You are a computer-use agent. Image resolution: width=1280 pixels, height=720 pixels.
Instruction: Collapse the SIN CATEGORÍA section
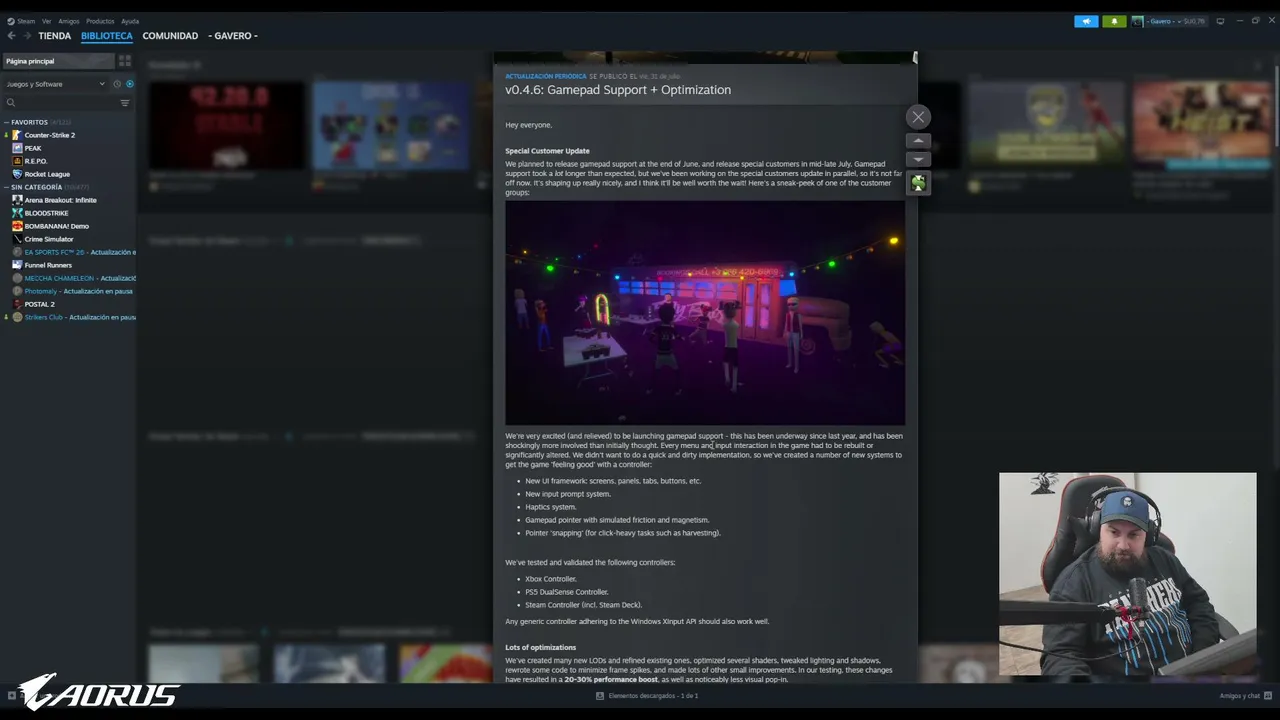pos(6,187)
